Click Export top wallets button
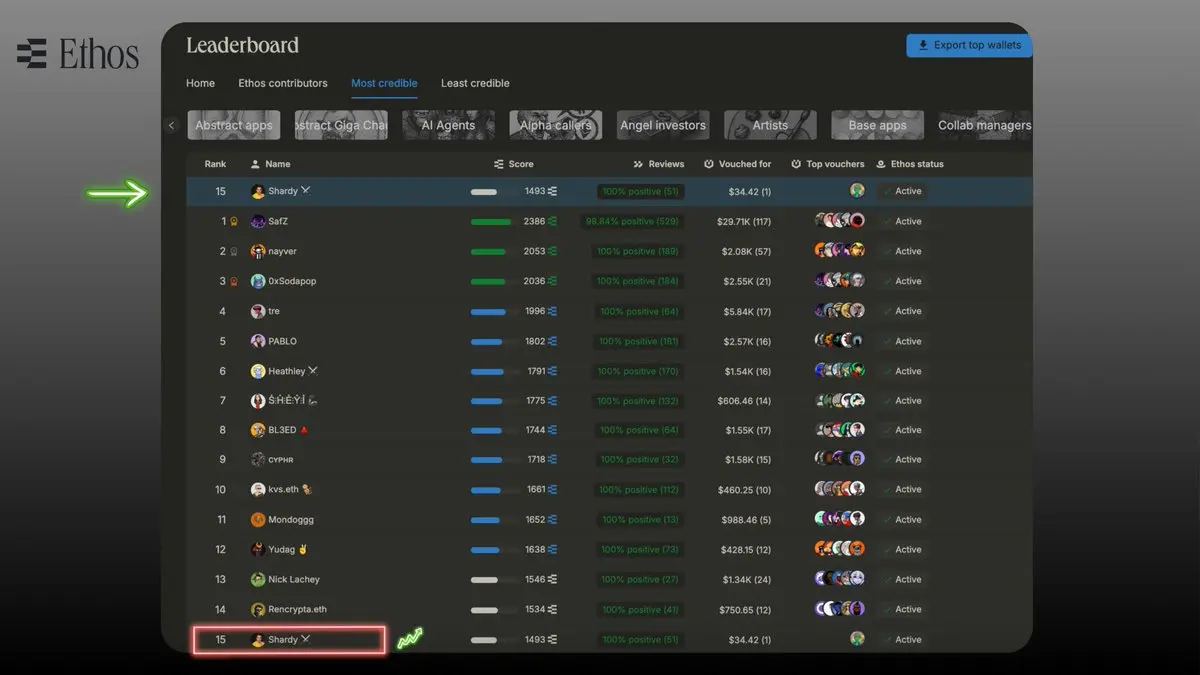This screenshot has height=675, width=1200. coord(969,45)
